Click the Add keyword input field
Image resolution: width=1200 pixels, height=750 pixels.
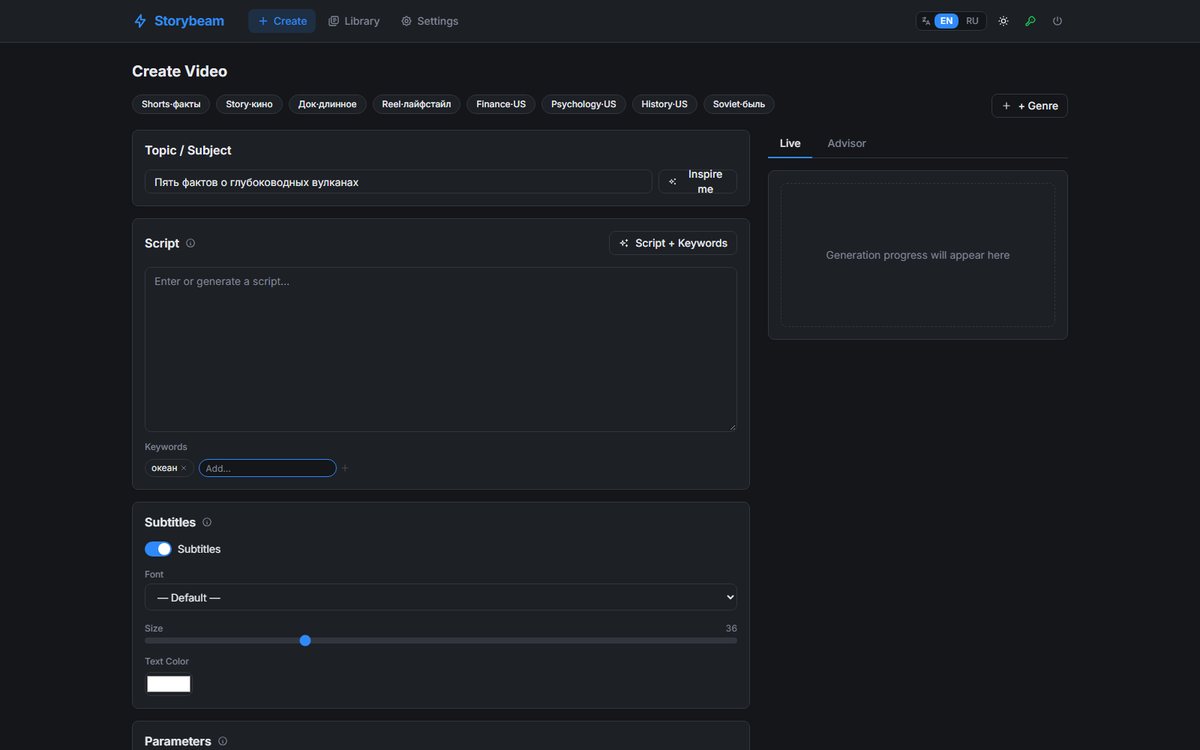[x=267, y=468]
